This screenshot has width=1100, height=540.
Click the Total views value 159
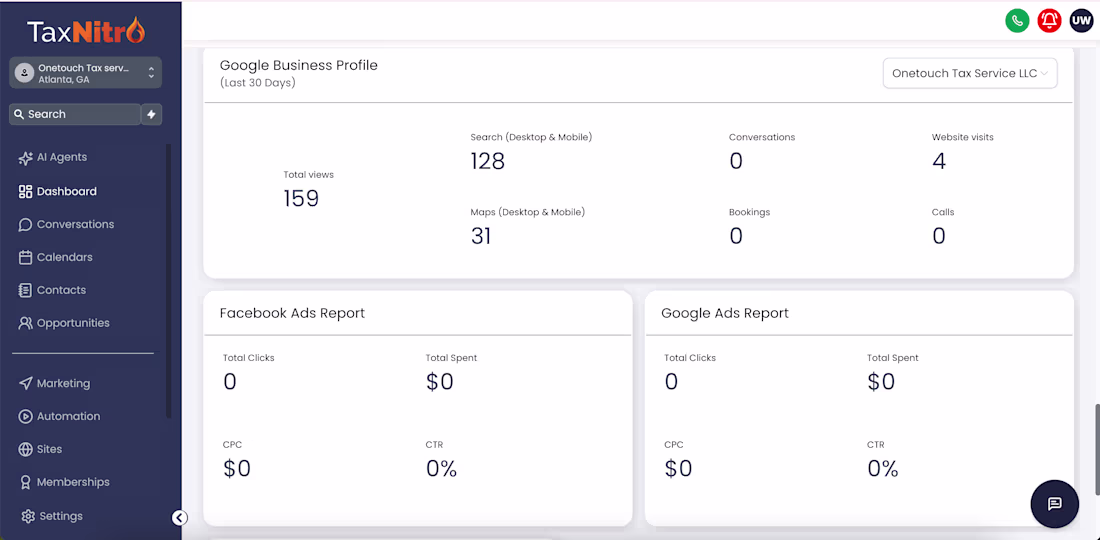point(301,198)
